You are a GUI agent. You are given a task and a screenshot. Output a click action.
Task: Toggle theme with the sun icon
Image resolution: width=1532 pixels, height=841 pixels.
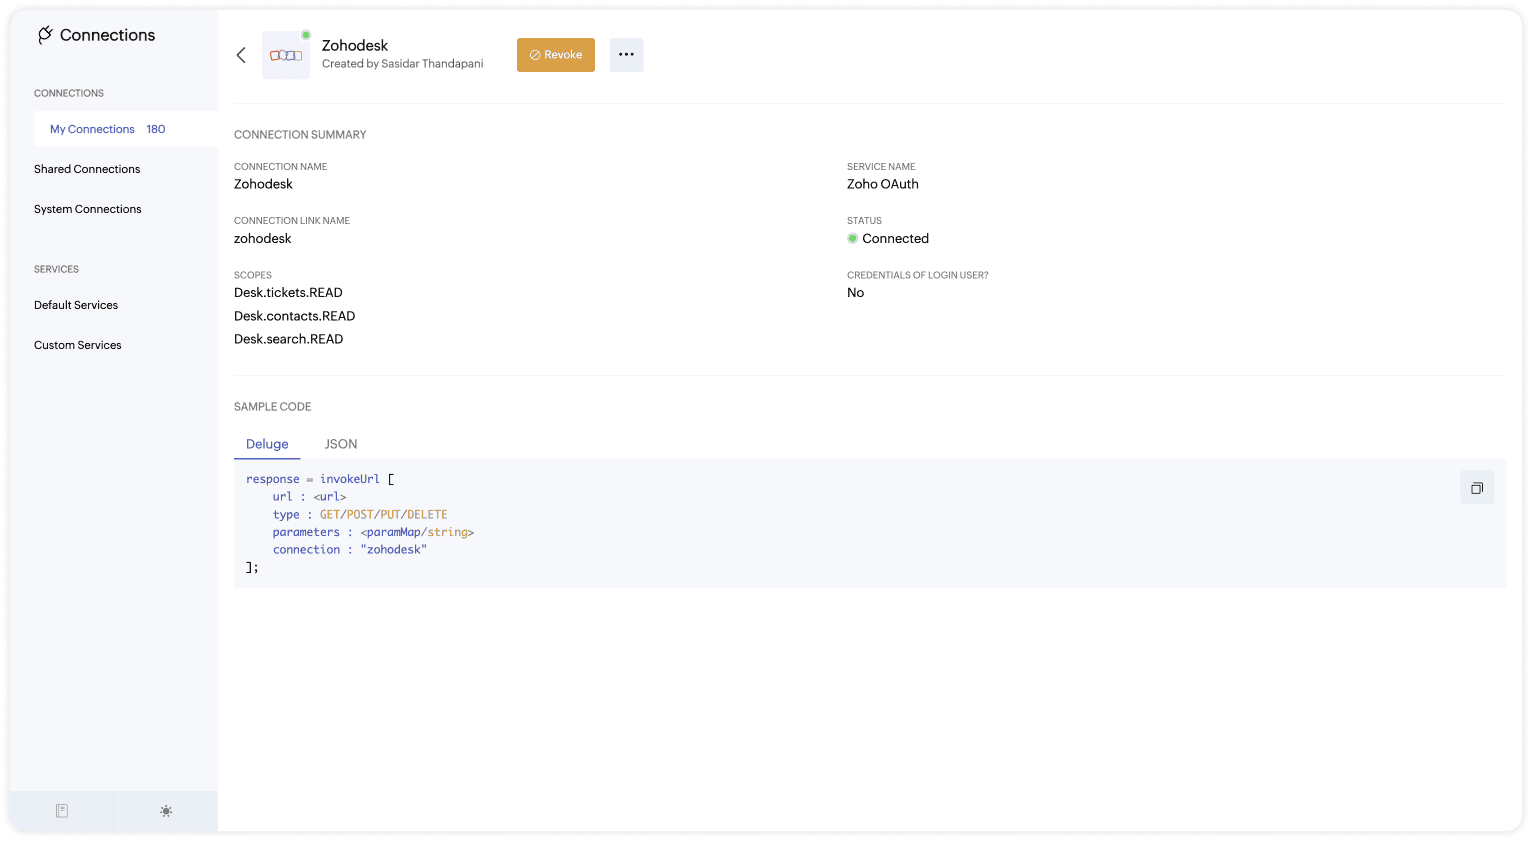(x=166, y=811)
